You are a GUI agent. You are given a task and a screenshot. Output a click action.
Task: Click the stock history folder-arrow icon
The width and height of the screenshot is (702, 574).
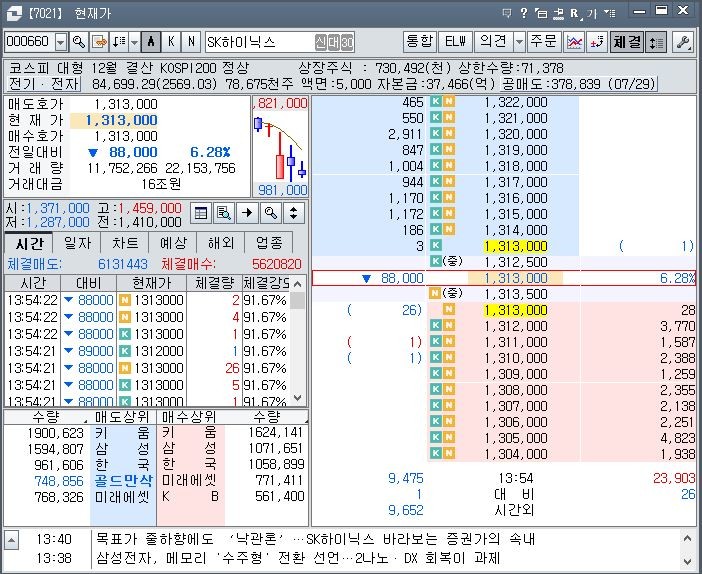[x=99, y=42]
